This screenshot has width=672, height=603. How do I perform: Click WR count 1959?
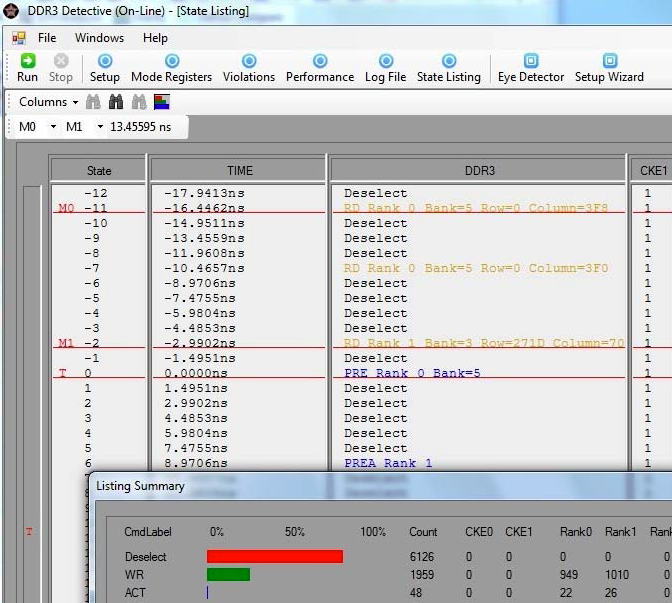(x=422, y=575)
